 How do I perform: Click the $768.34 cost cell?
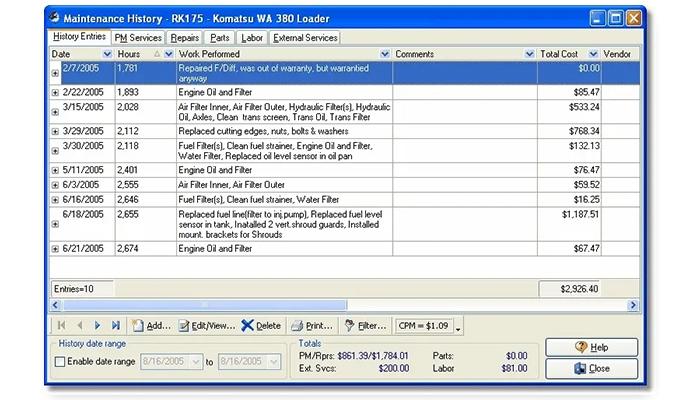tap(569, 131)
